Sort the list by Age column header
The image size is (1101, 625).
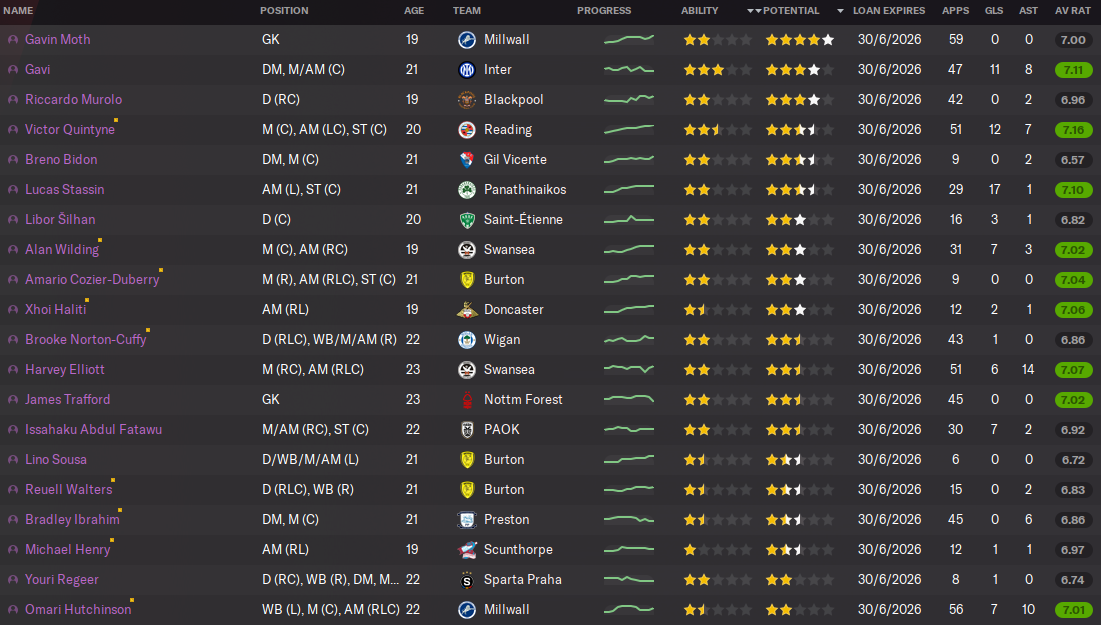(414, 11)
